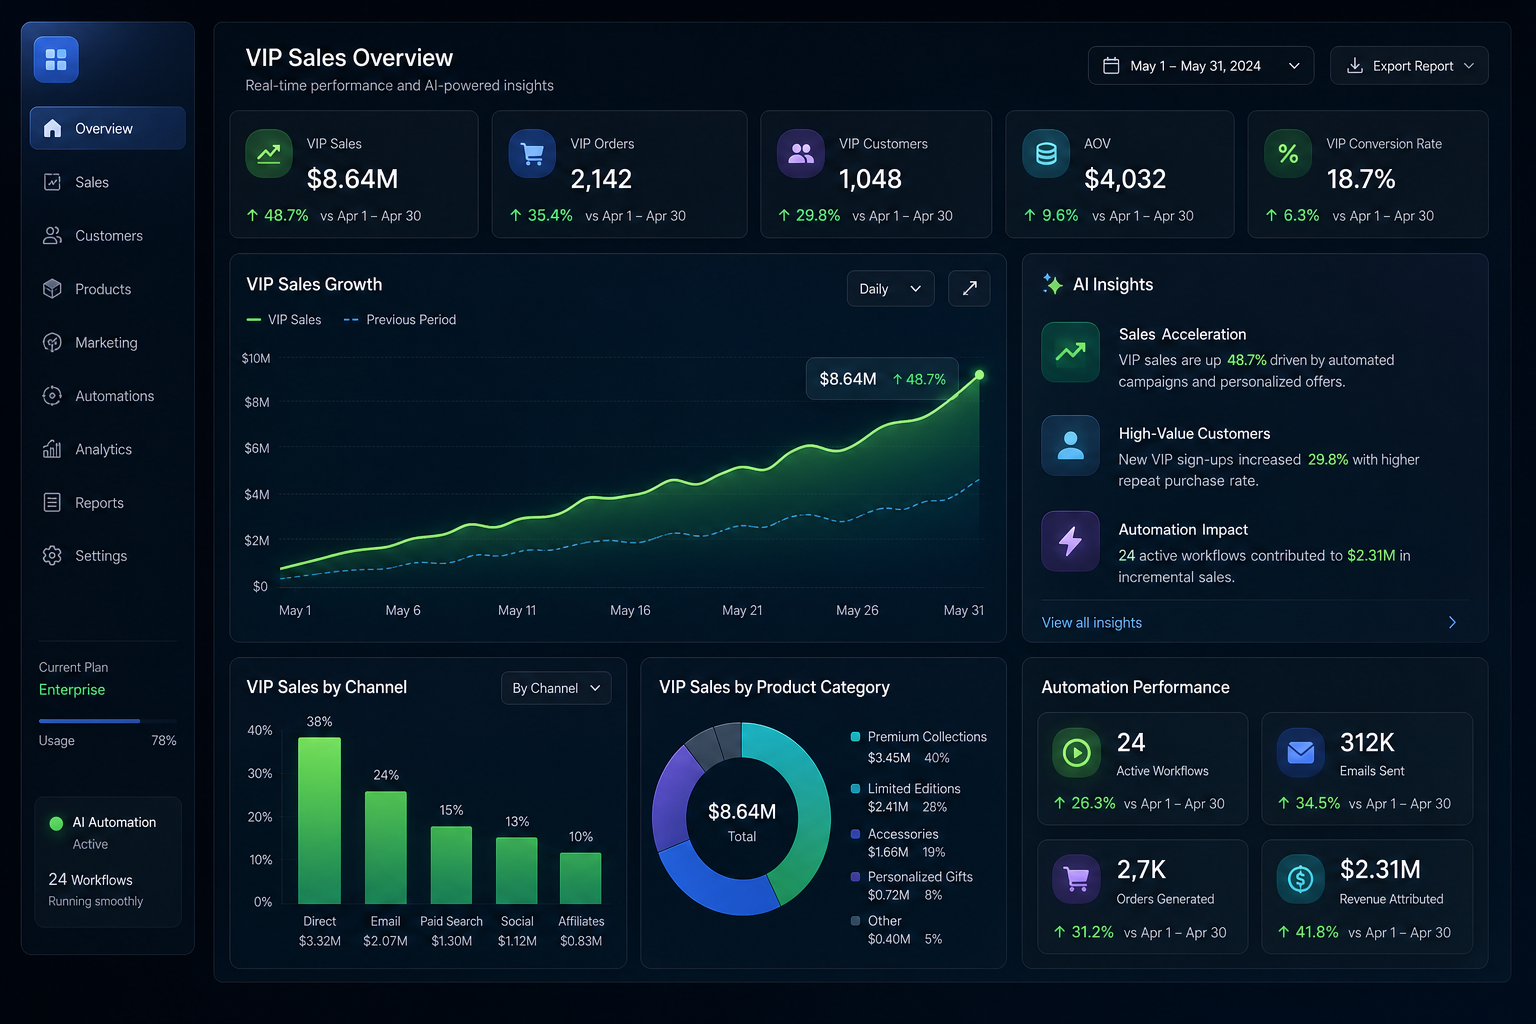The height and width of the screenshot is (1024, 1536).
Task: Click the chart endpoint marker at May 31
Action: [979, 375]
